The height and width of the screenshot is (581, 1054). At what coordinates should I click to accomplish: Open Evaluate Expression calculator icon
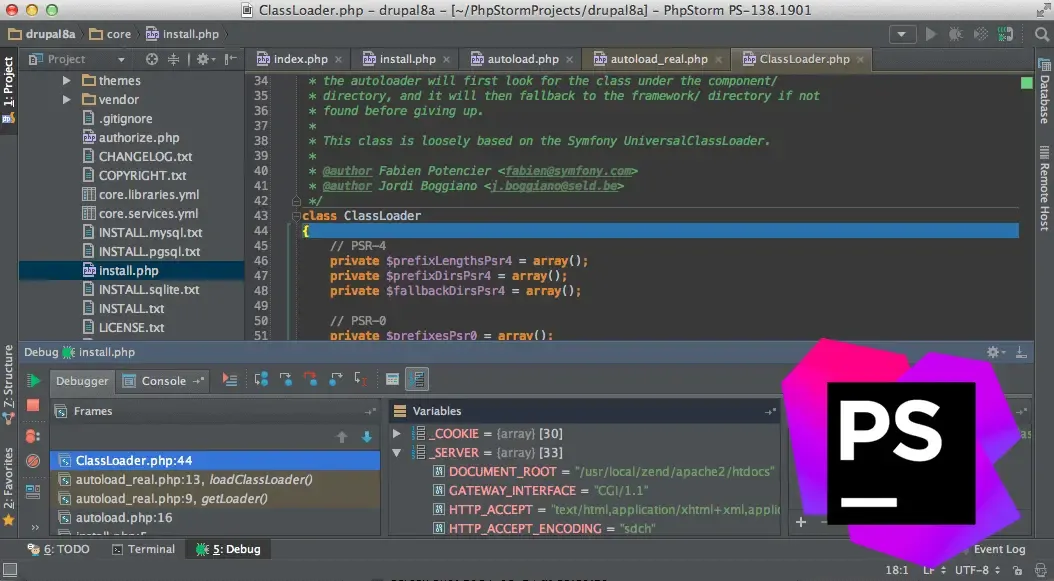click(393, 379)
